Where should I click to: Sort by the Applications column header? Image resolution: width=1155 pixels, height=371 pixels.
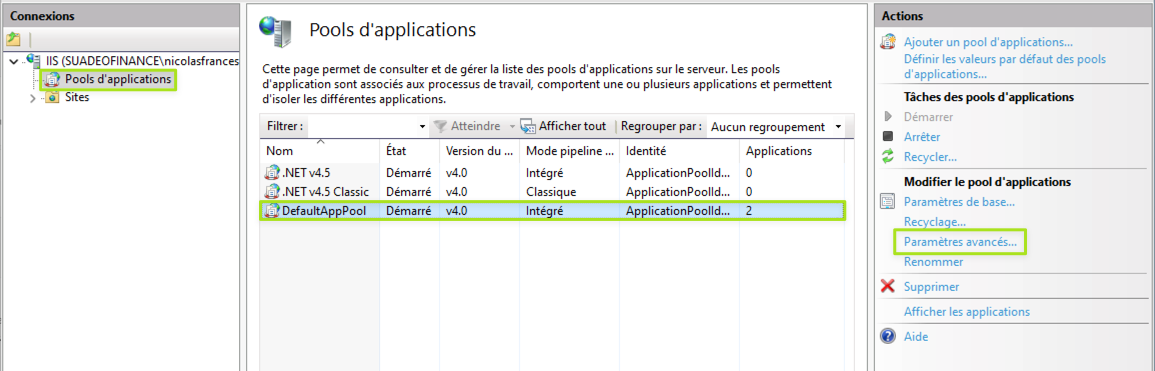pyautogui.click(x=792, y=150)
